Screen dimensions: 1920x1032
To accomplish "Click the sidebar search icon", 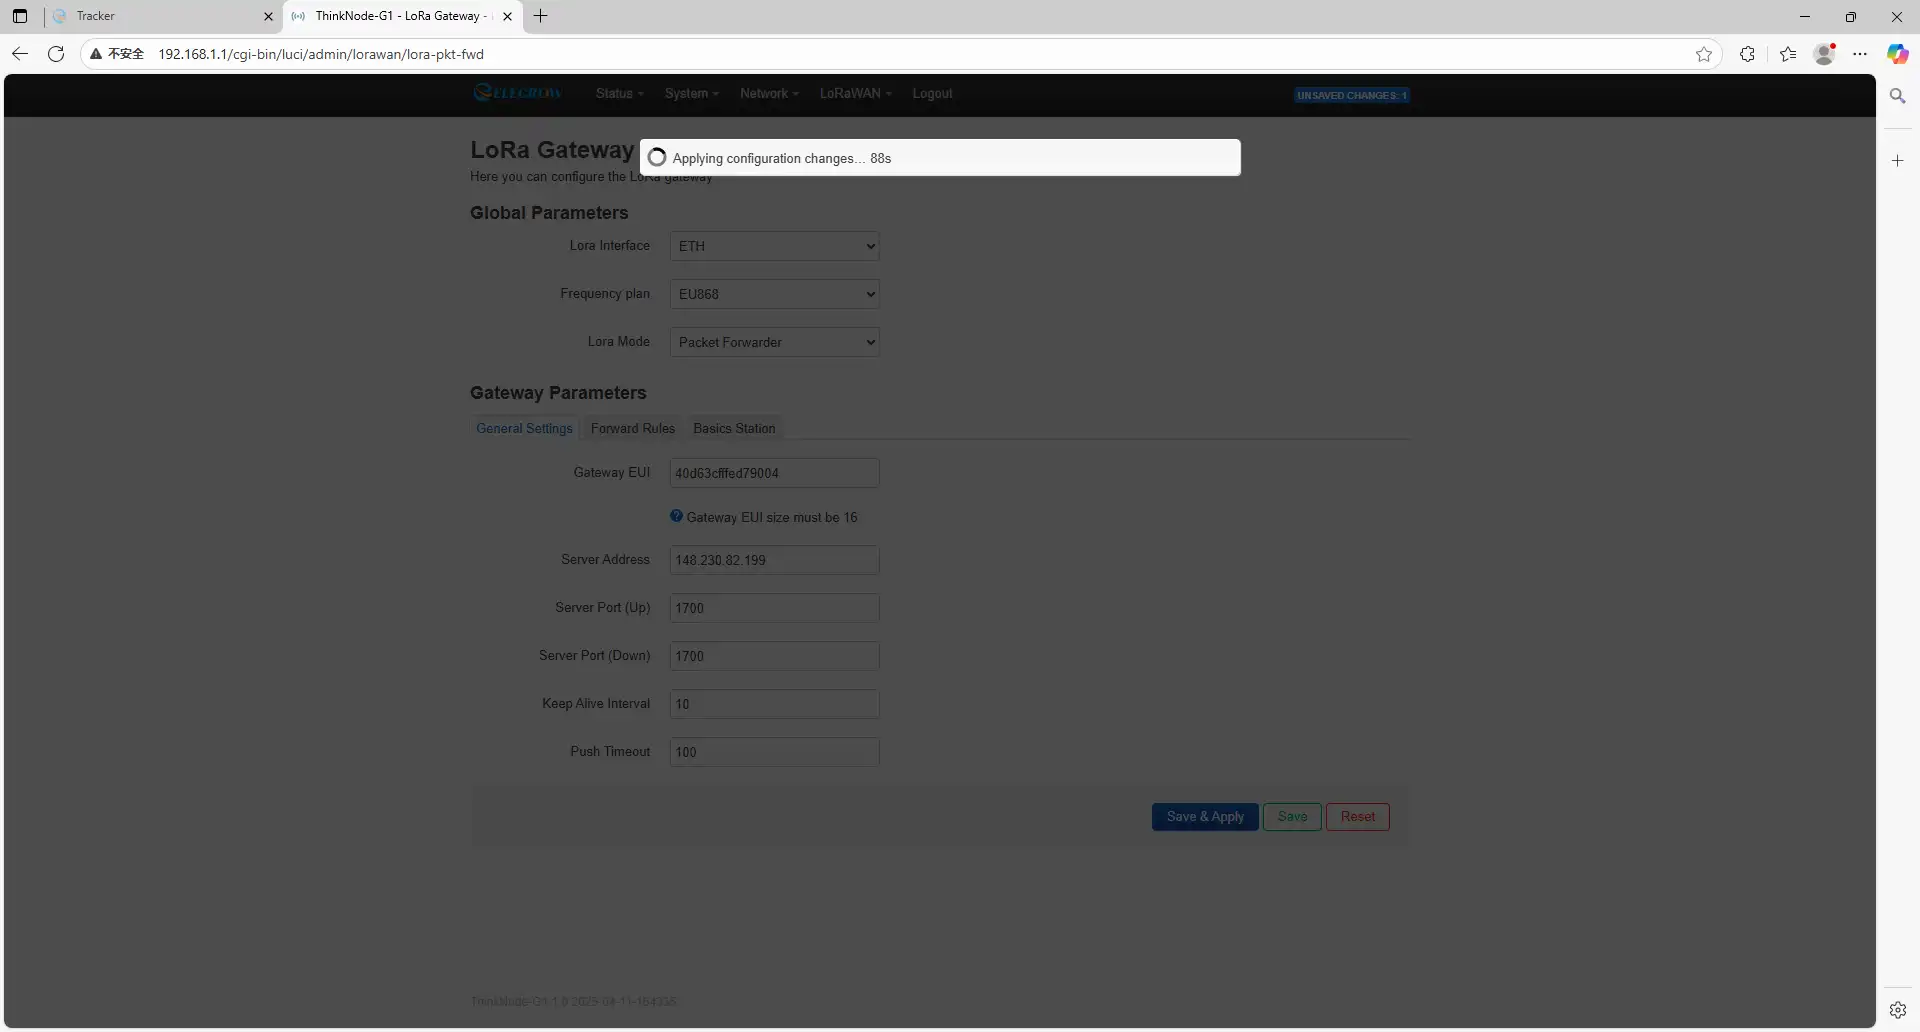I will [x=1897, y=96].
